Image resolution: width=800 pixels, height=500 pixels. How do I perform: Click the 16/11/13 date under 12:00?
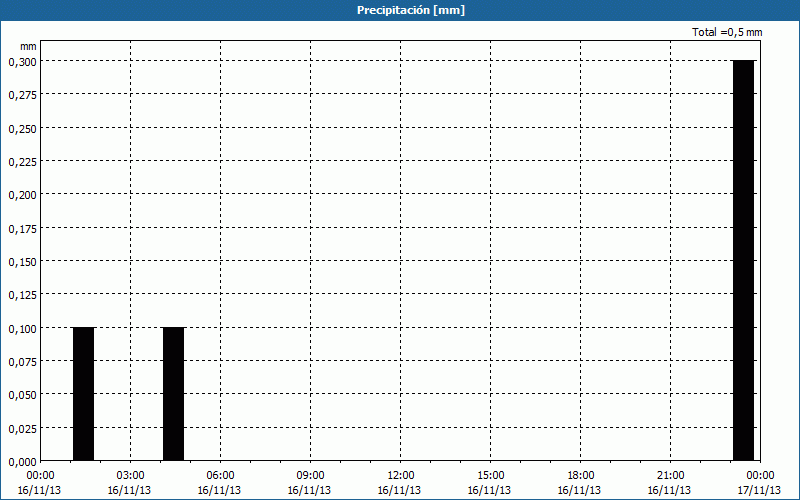(399, 490)
